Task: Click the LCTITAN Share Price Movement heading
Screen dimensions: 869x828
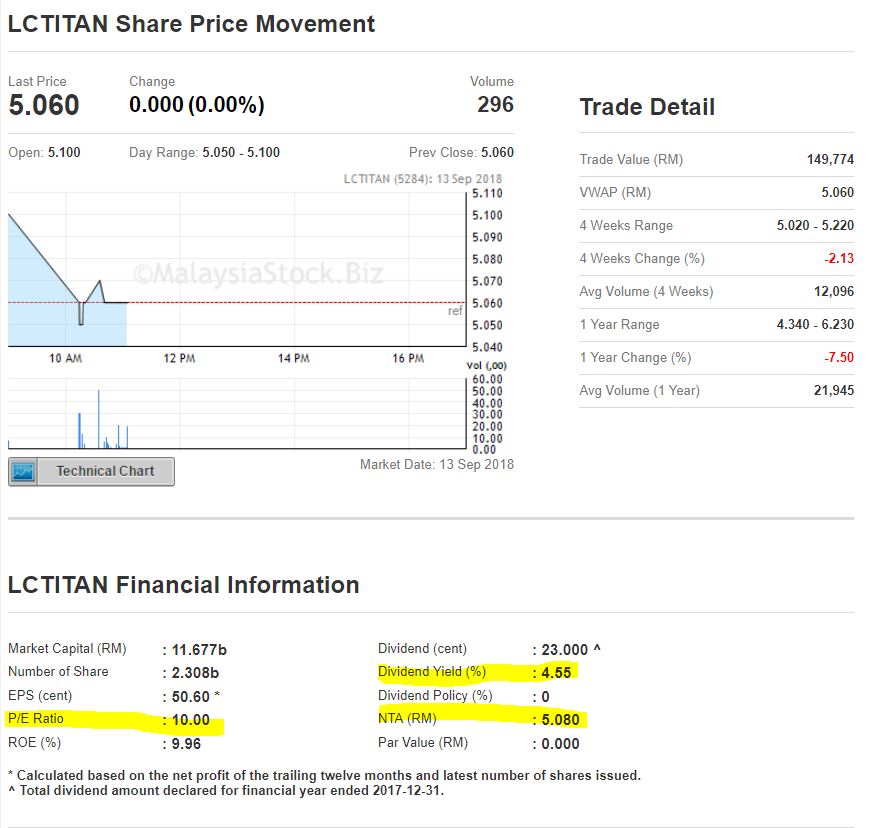Action: [191, 24]
